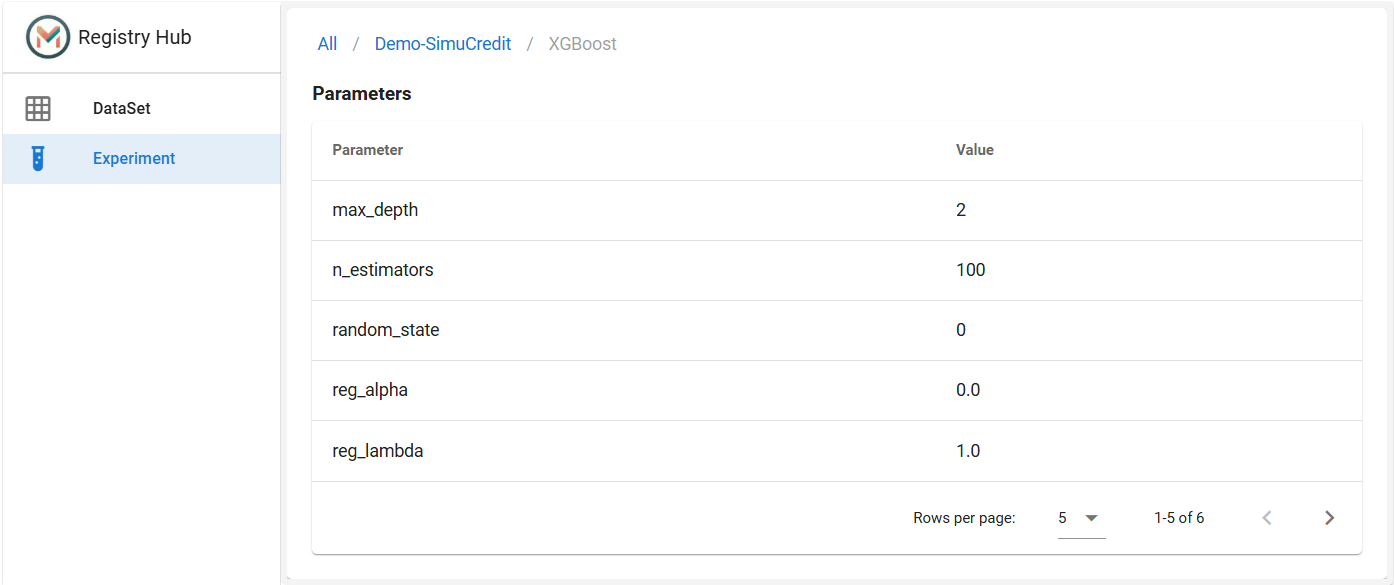Open the DataSet section in sidebar
Screen dimensions: 1394x585
point(141,108)
